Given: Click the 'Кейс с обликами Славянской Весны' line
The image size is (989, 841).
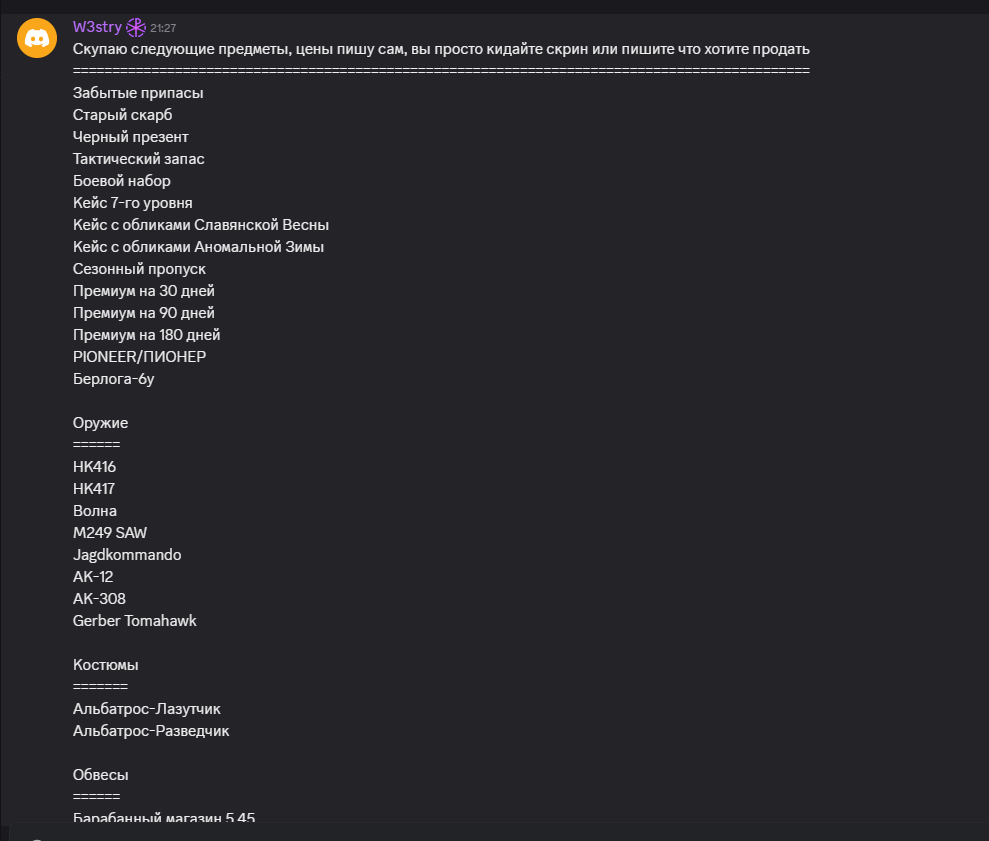Looking at the screenshot, I should click(x=201, y=225).
